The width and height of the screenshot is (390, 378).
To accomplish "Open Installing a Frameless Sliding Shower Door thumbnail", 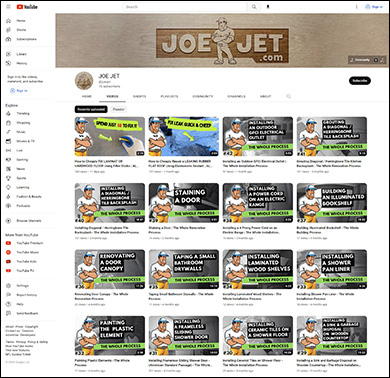I will [184, 335].
